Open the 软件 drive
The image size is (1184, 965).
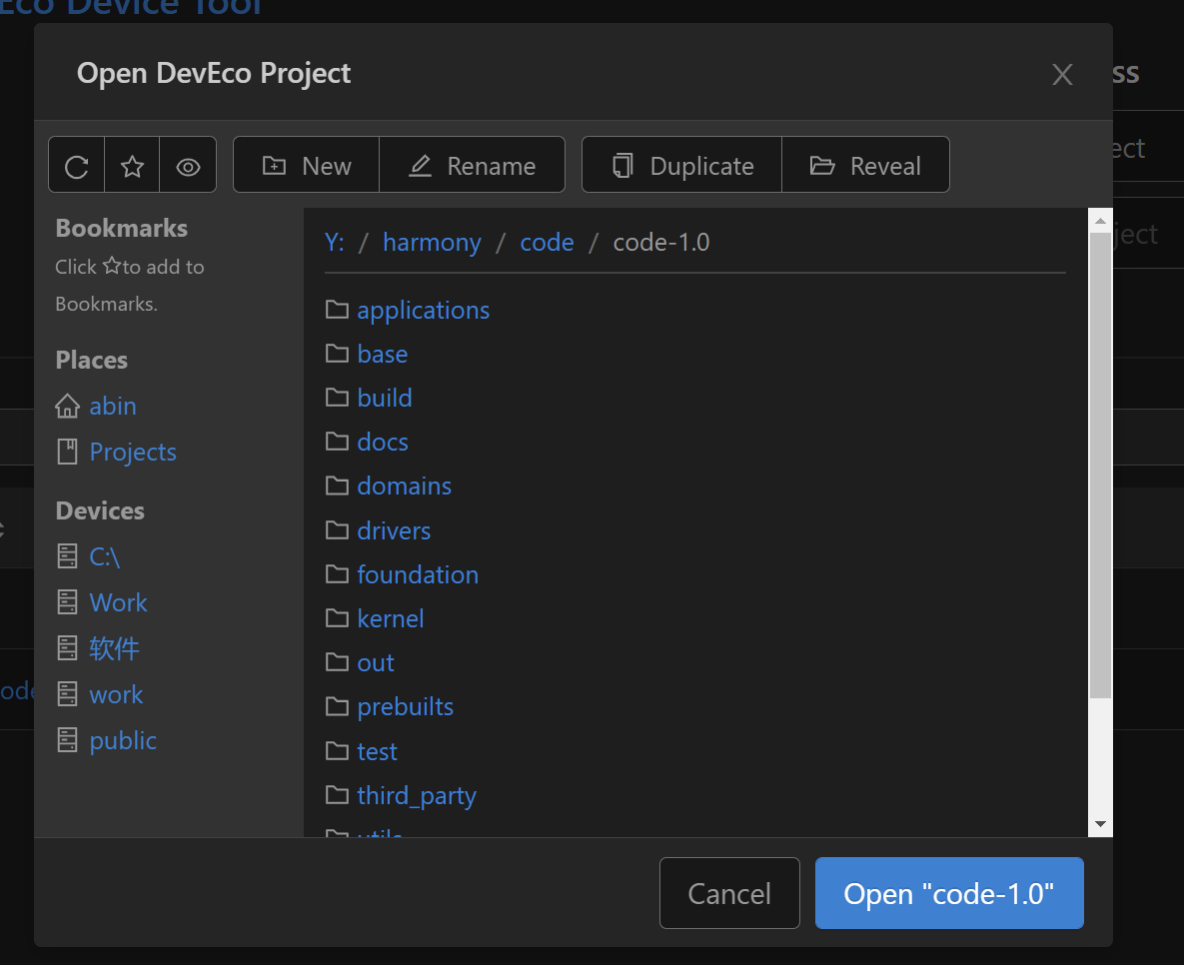click(114, 649)
